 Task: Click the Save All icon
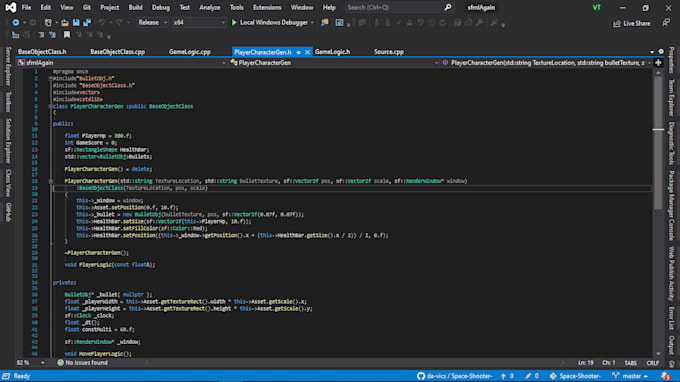[x=87, y=23]
